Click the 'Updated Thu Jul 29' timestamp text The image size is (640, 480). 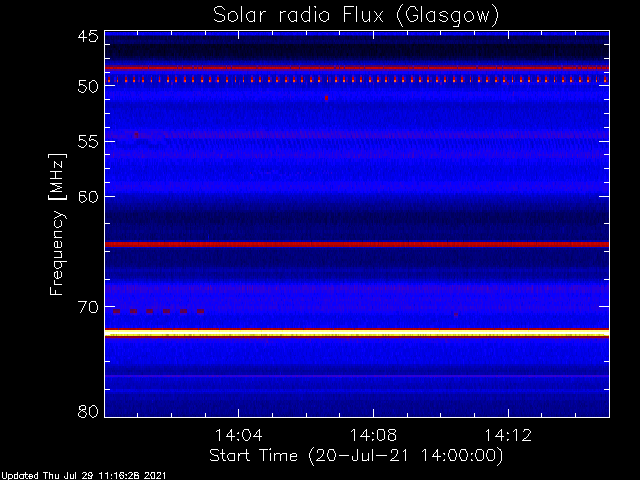[84, 476]
